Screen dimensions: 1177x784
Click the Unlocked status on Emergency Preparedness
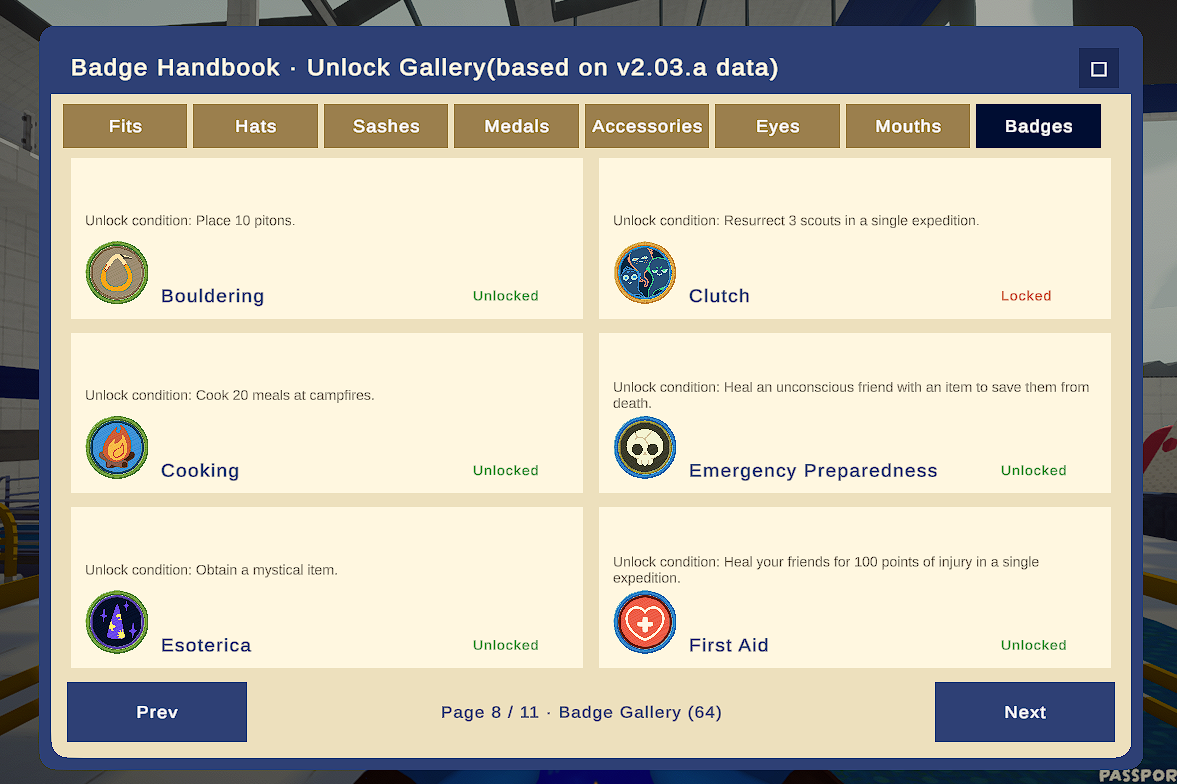click(x=1033, y=471)
